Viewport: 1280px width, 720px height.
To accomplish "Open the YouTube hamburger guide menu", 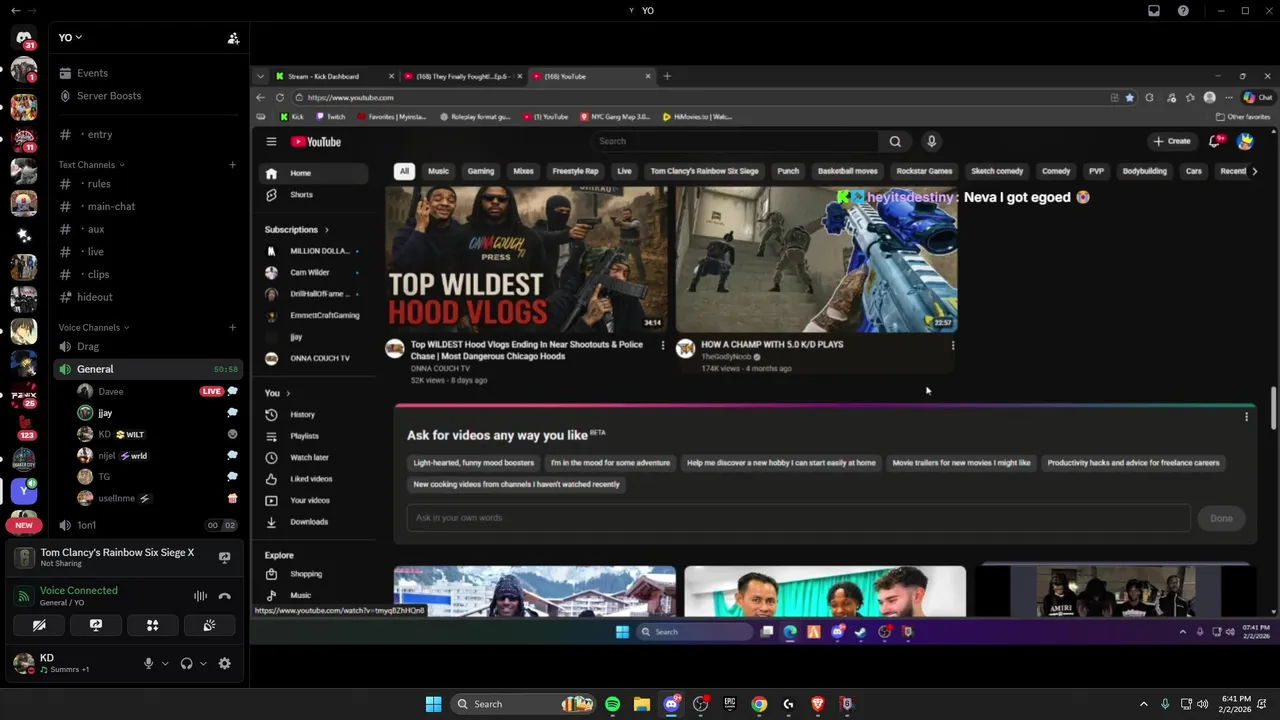I will [271, 142].
